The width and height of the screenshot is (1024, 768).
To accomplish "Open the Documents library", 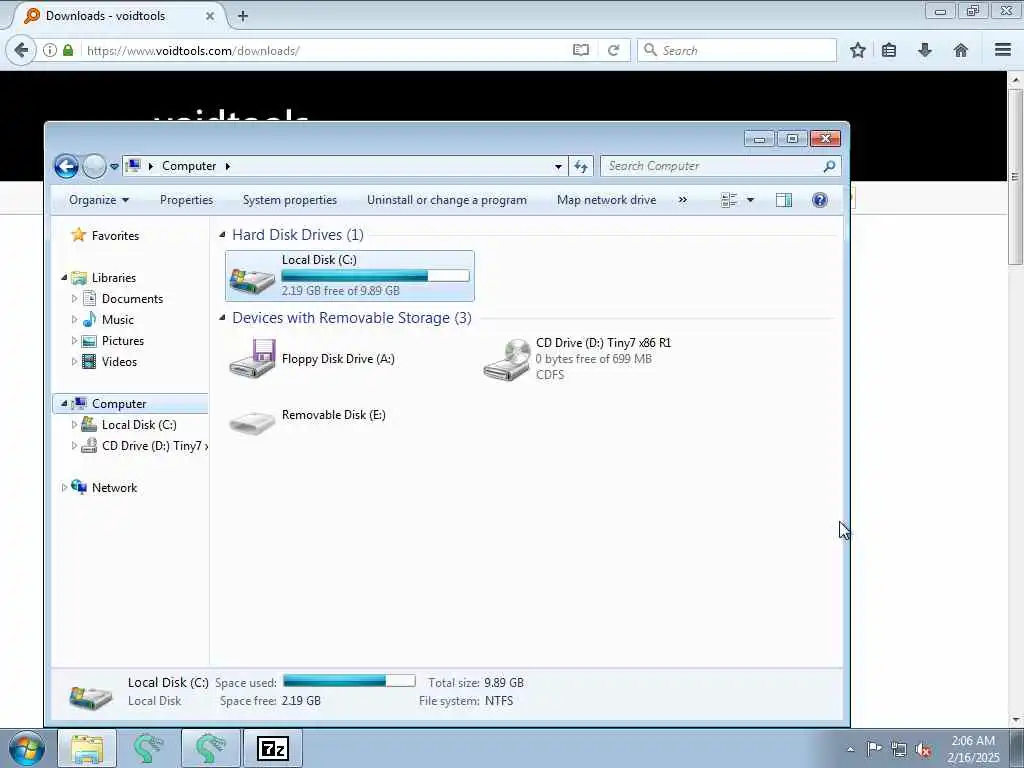I will pyautogui.click(x=132, y=298).
